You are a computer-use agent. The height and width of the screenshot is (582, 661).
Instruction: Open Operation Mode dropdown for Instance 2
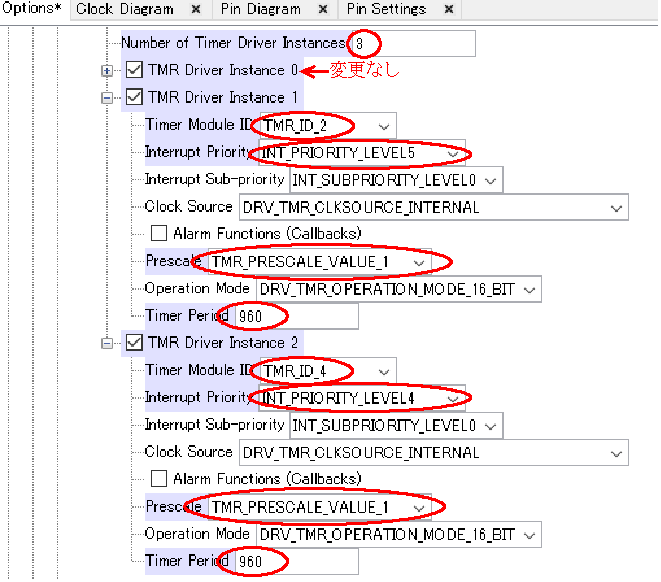tap(529, 535)
